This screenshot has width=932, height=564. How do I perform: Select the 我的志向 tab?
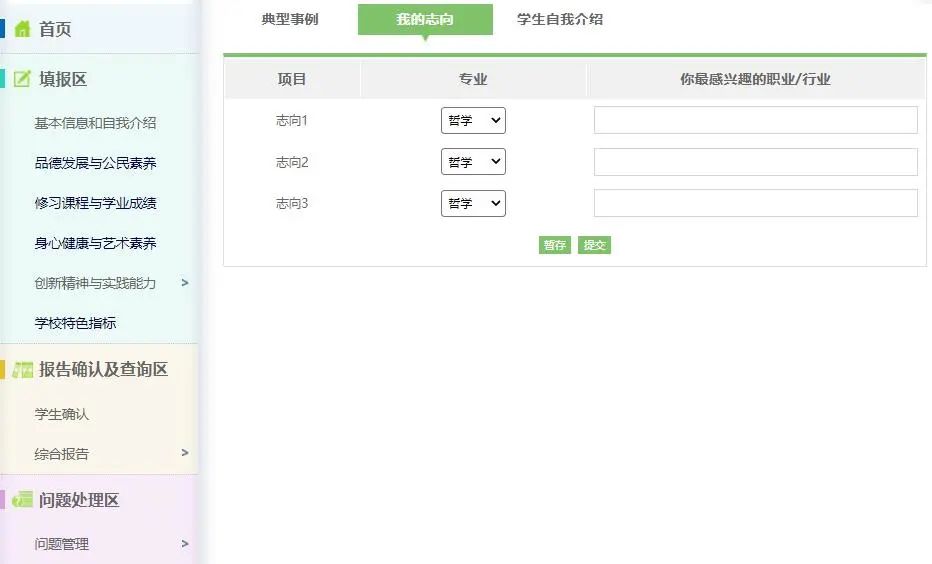click(x=425, y=20)
